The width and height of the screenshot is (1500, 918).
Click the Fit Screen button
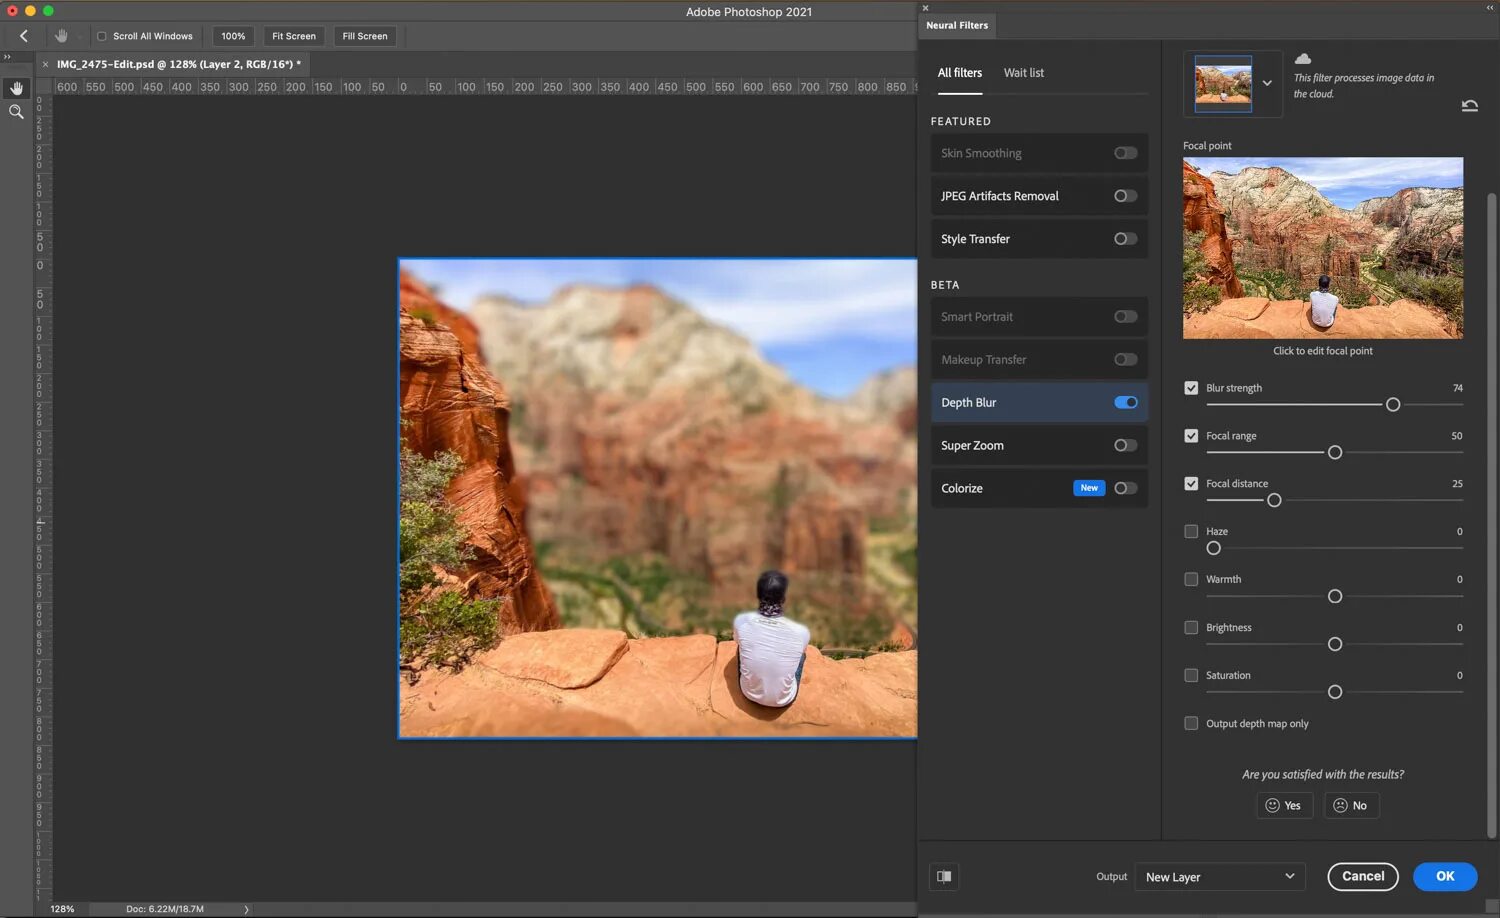click(294, 36)
